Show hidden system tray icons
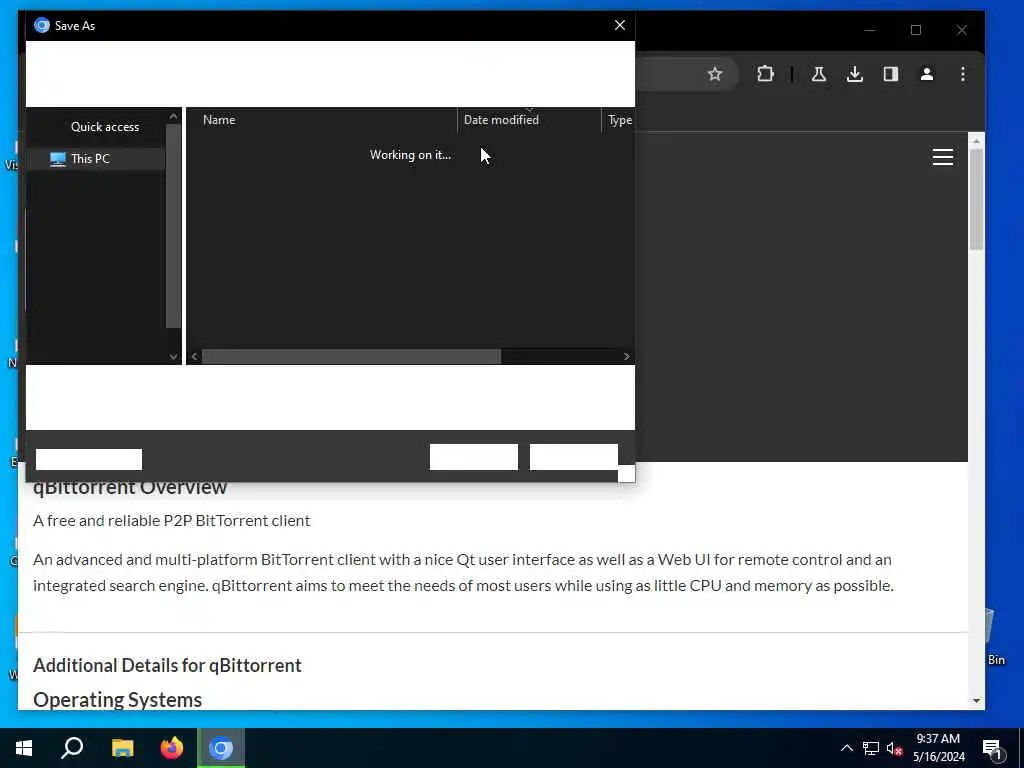This screenshot has width=1024, height=768. pos(846,748)
